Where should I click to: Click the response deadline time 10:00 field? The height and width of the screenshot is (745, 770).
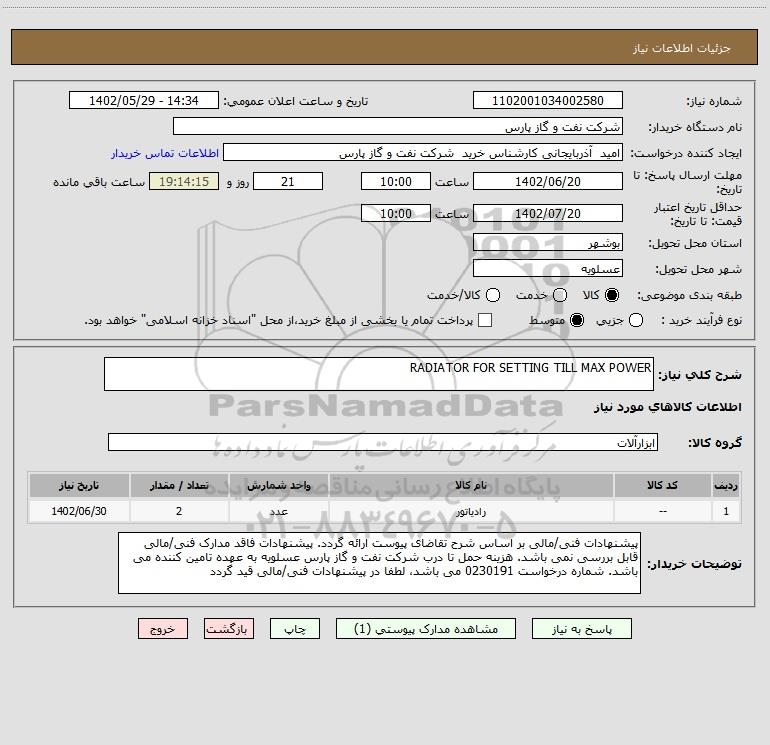click(396, 181)
